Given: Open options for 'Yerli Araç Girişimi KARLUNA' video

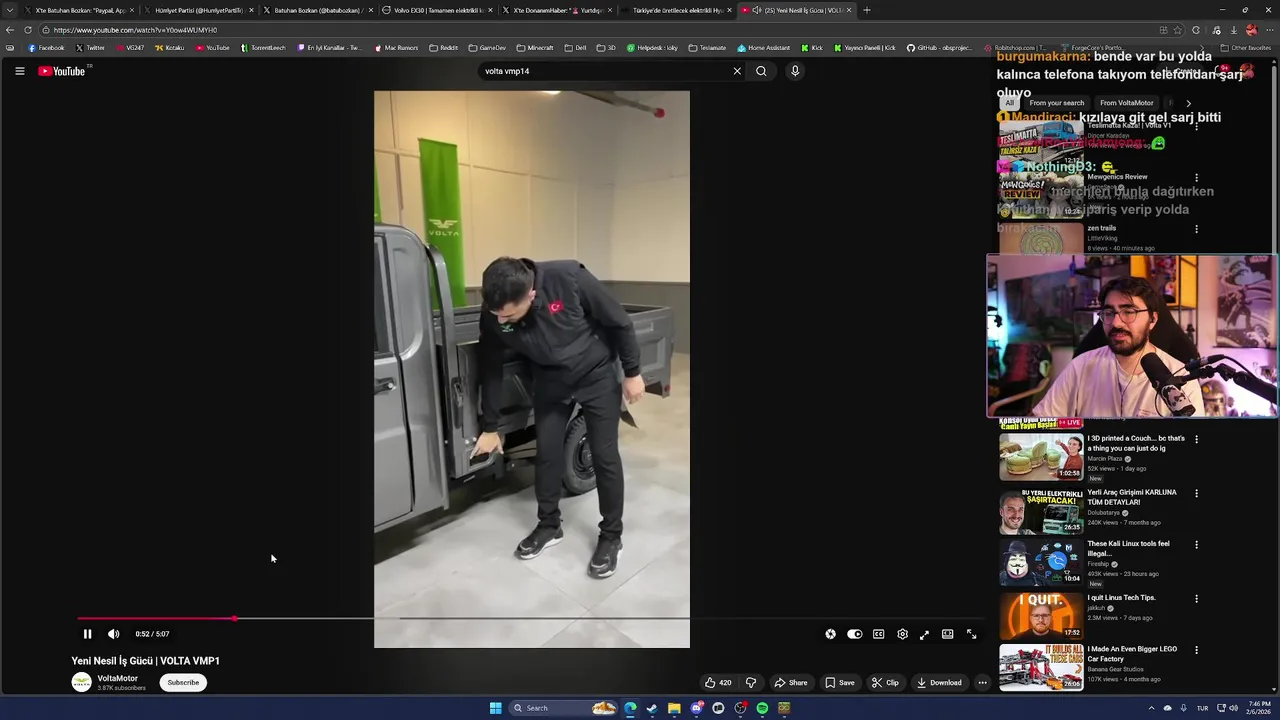Looking at the screenshot, I should 1196,493.
